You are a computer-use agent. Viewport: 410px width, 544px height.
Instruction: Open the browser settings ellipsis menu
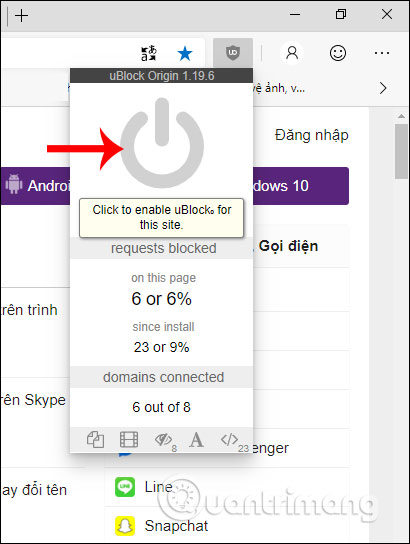tap(382, 53)
